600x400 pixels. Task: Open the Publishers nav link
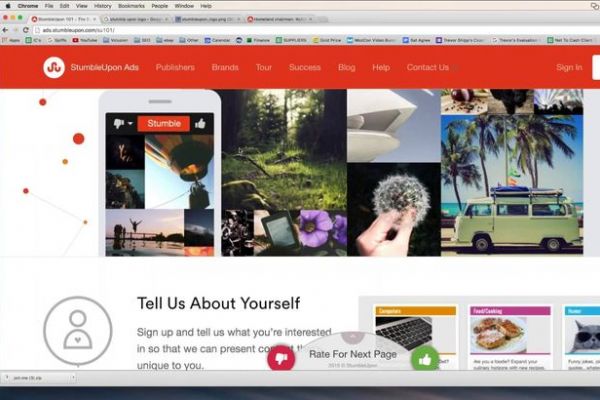(175, 67)
